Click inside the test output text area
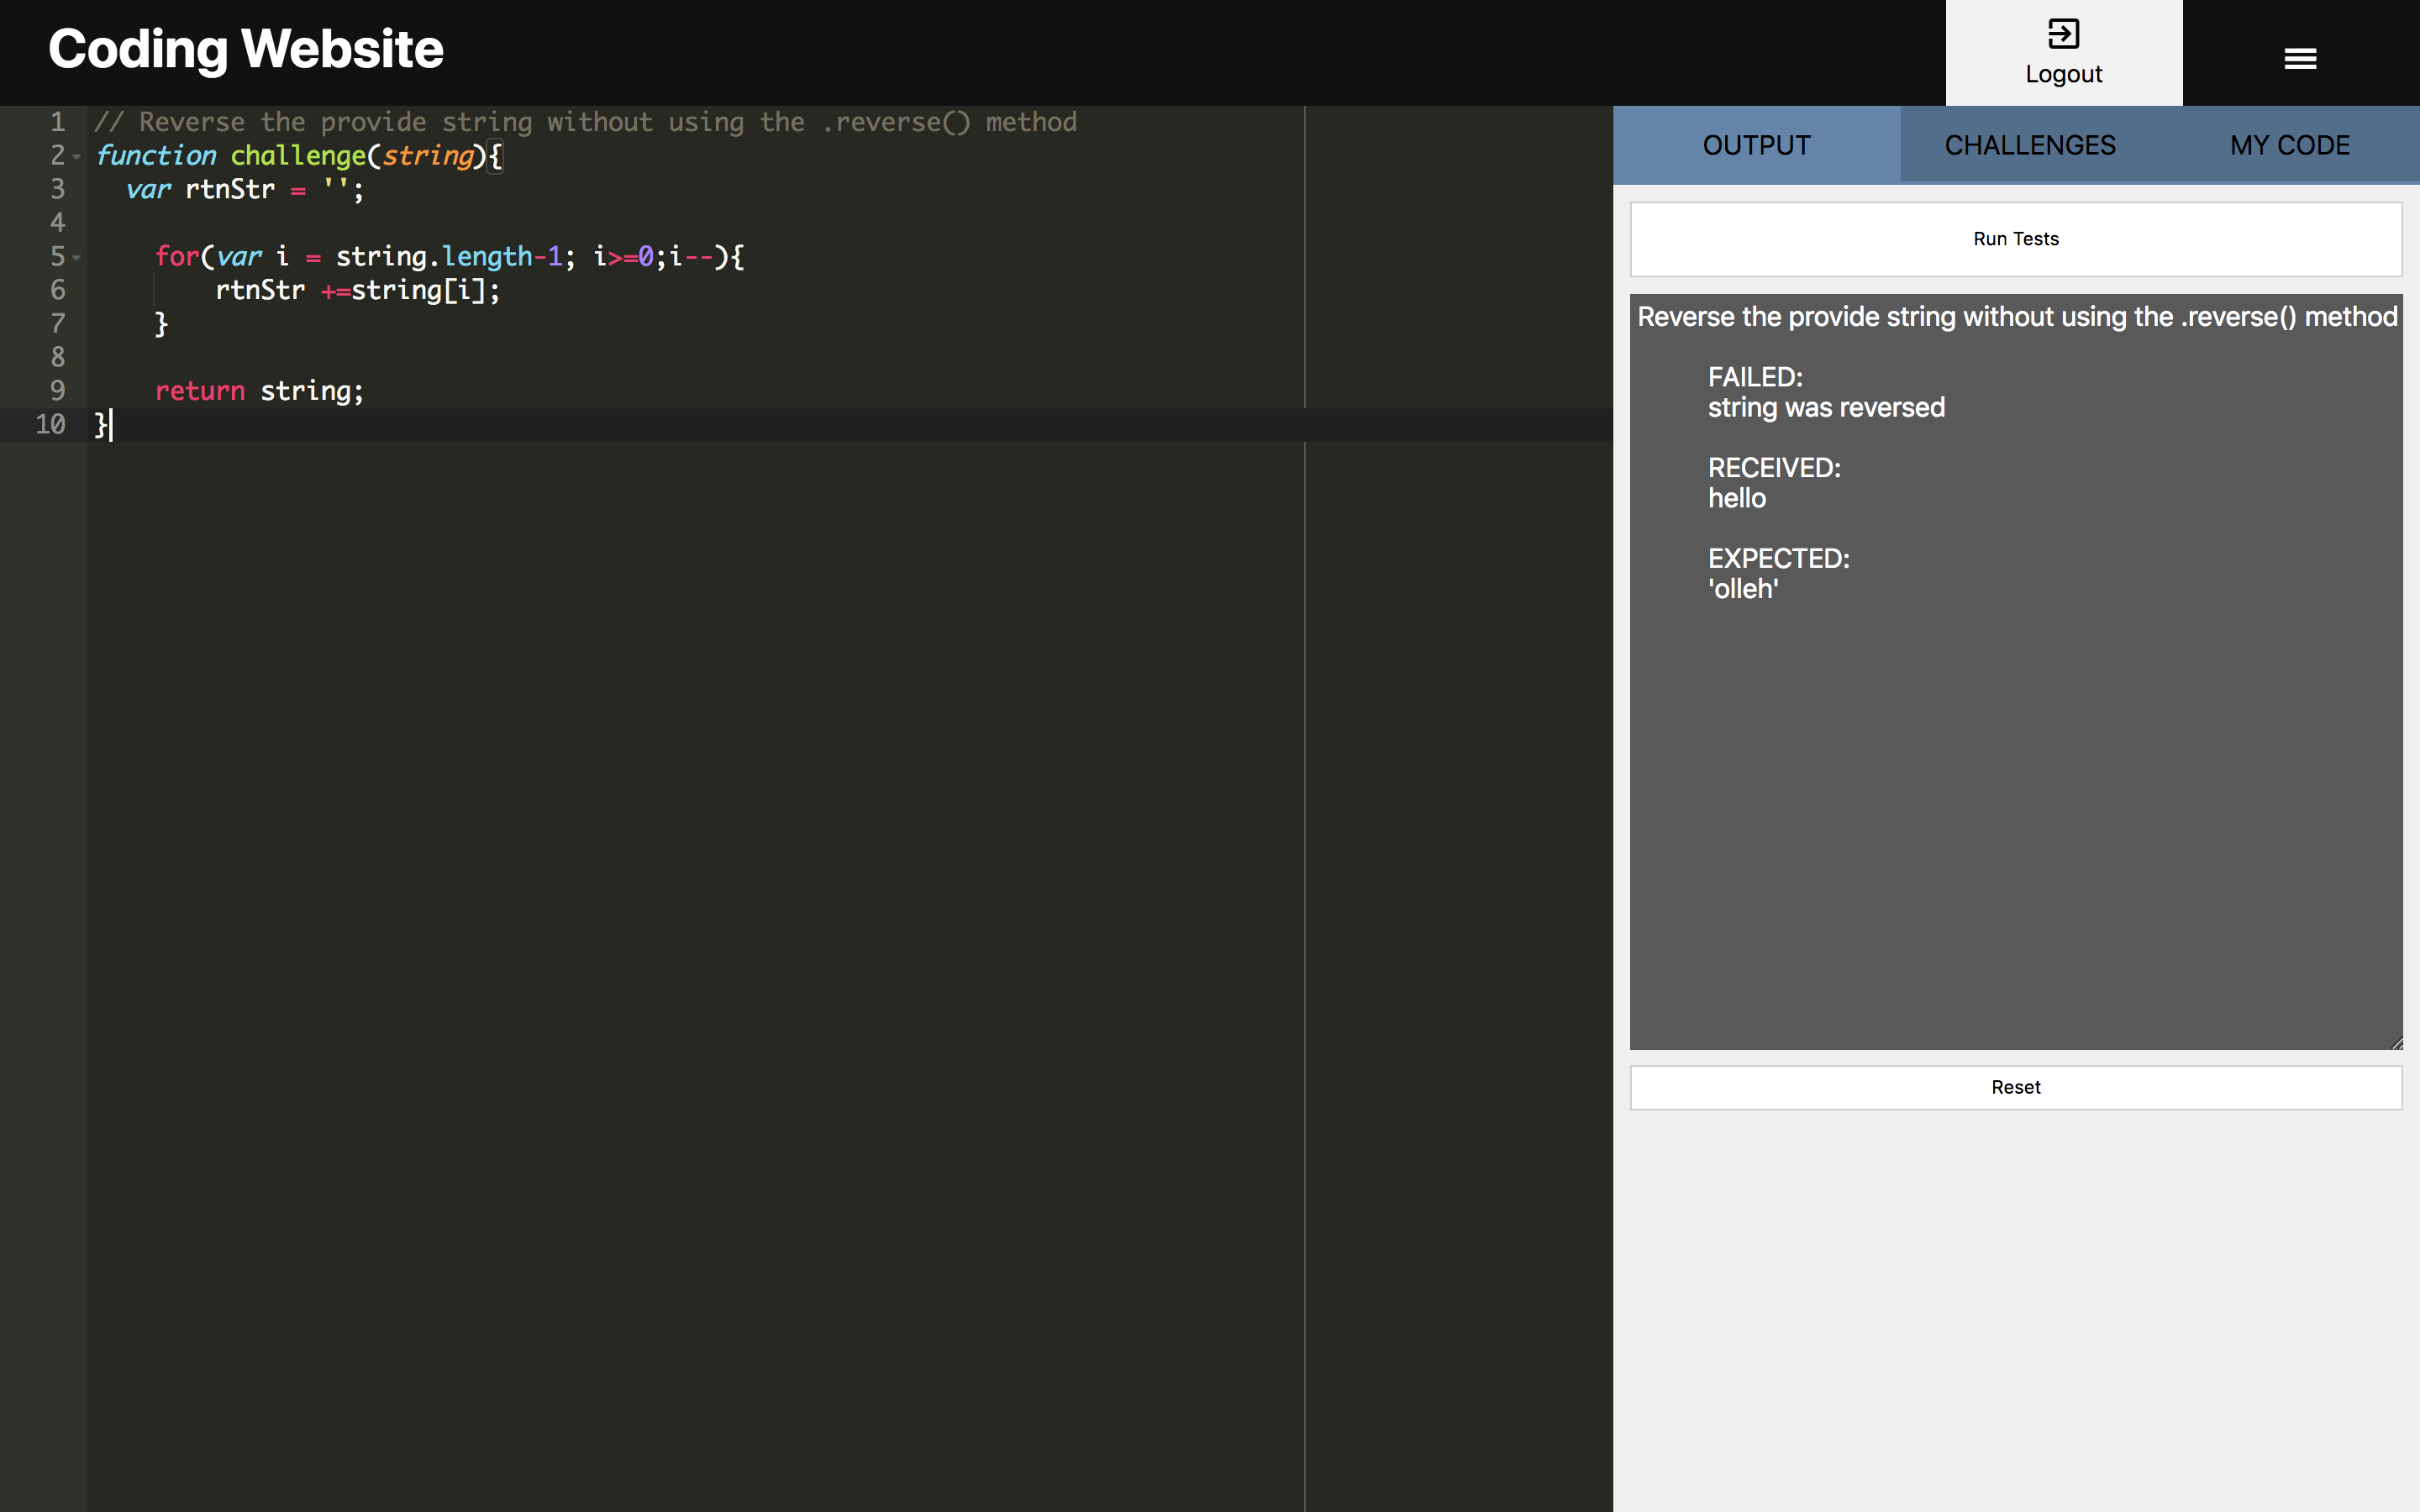This screenshot has width=2420, height=1512. pos(2015,800)
